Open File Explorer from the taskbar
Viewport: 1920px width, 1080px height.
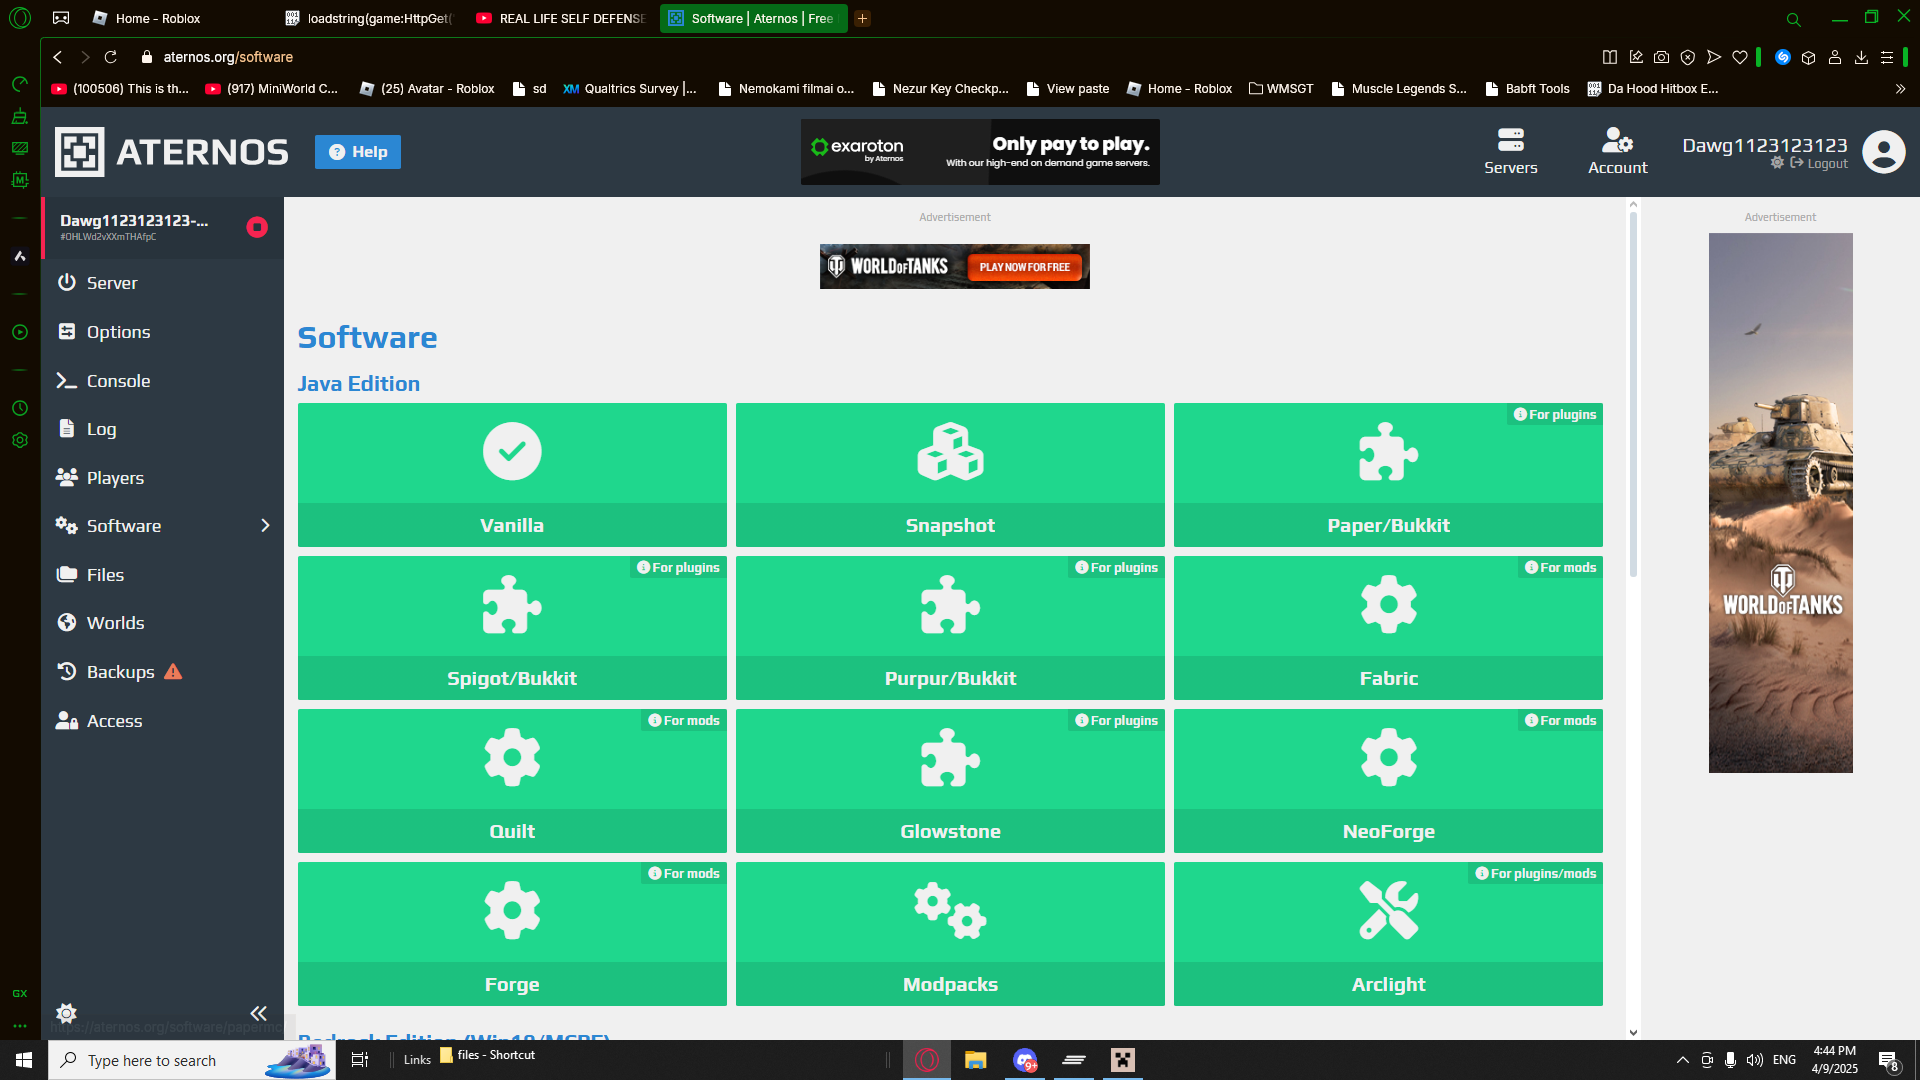click(x=975, y=1060)
